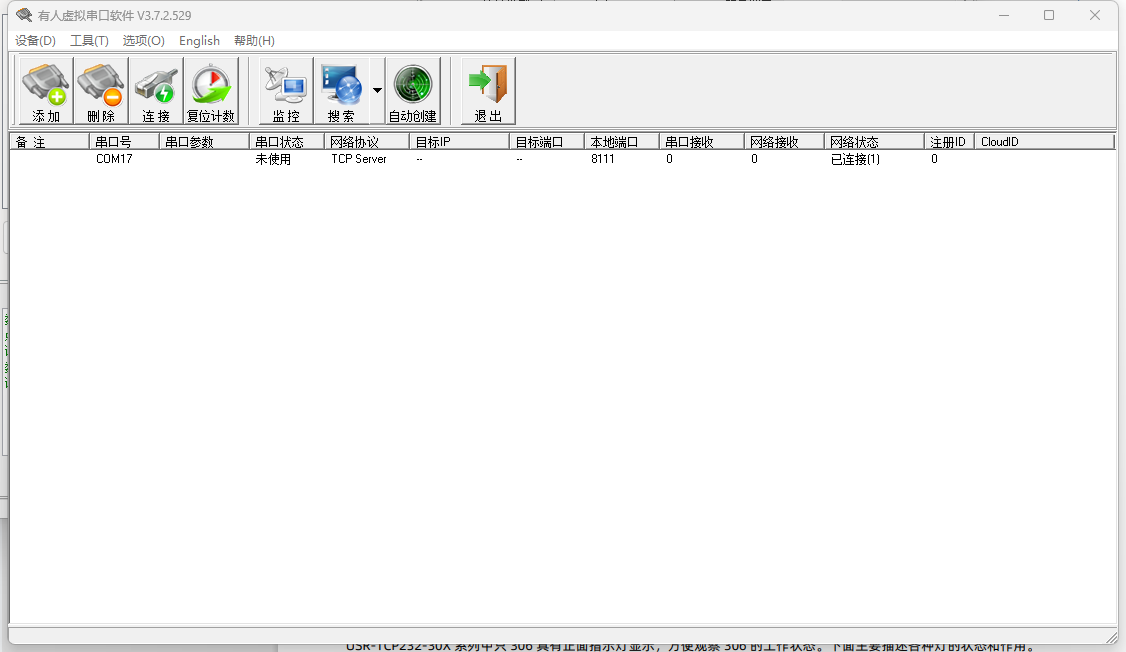Open the 设备(D) menu
Image resolution: width=1126 pixels, height=652 pixels.
point(35,41)
